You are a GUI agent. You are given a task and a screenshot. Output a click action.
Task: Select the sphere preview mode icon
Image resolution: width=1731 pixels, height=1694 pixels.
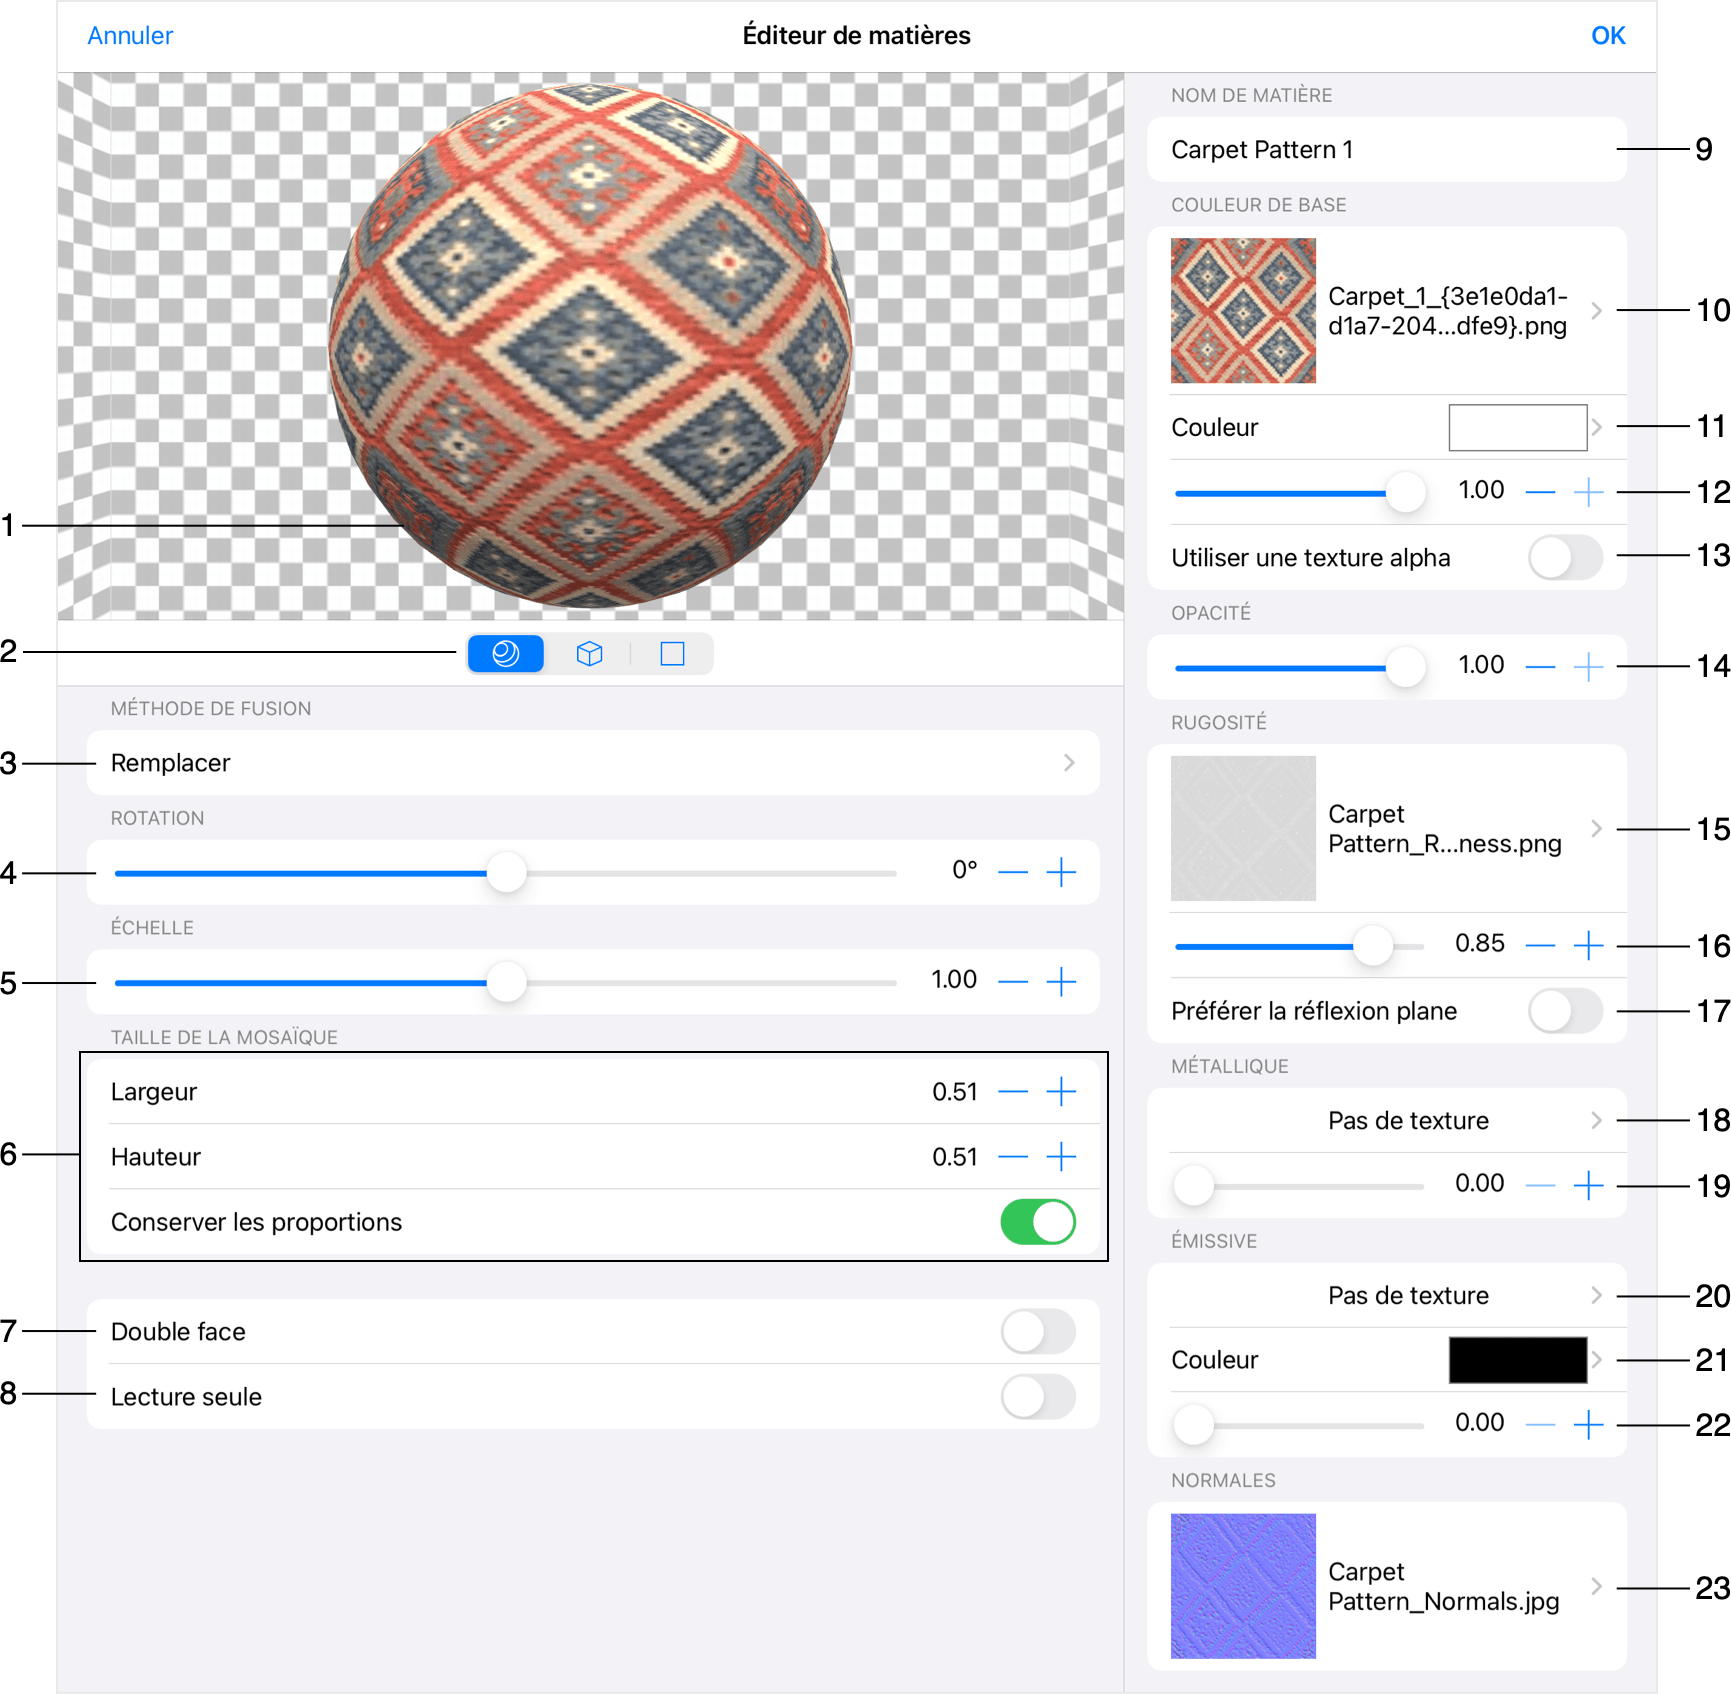506,654
